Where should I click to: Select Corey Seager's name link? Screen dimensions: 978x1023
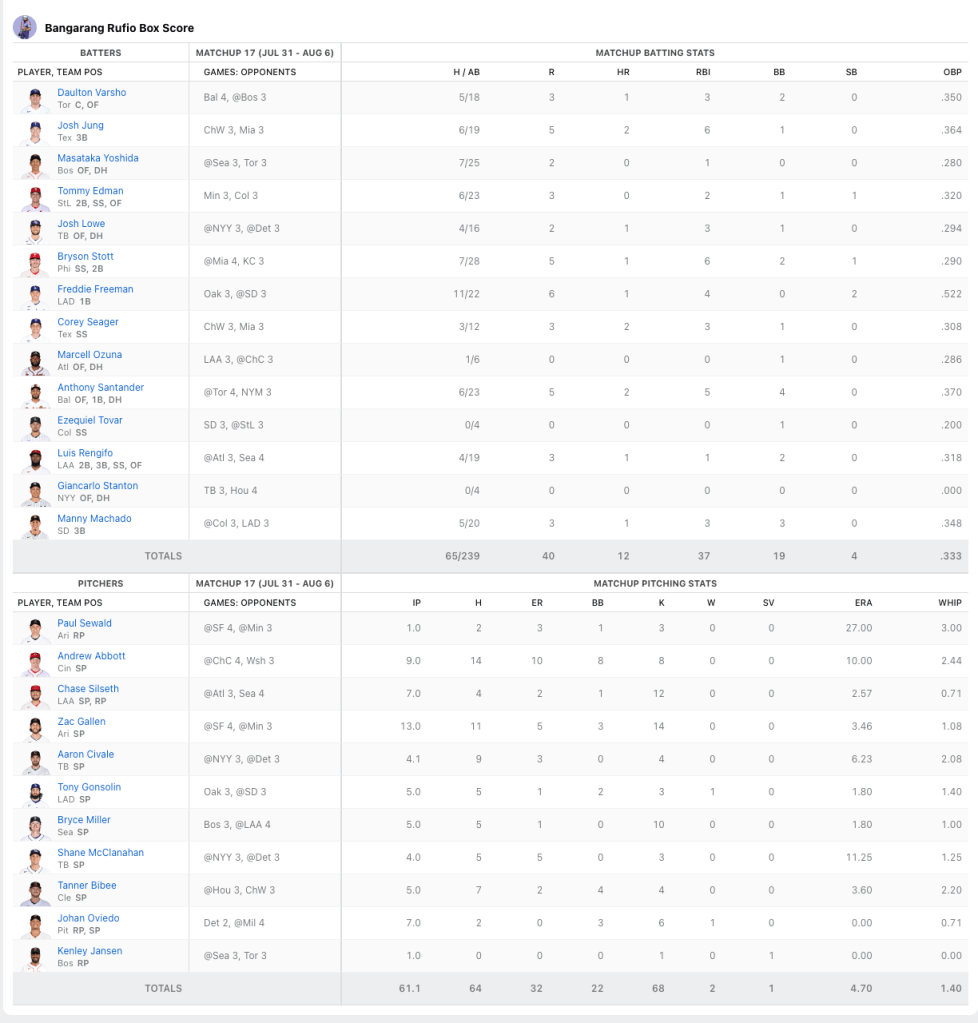point(87,322)
